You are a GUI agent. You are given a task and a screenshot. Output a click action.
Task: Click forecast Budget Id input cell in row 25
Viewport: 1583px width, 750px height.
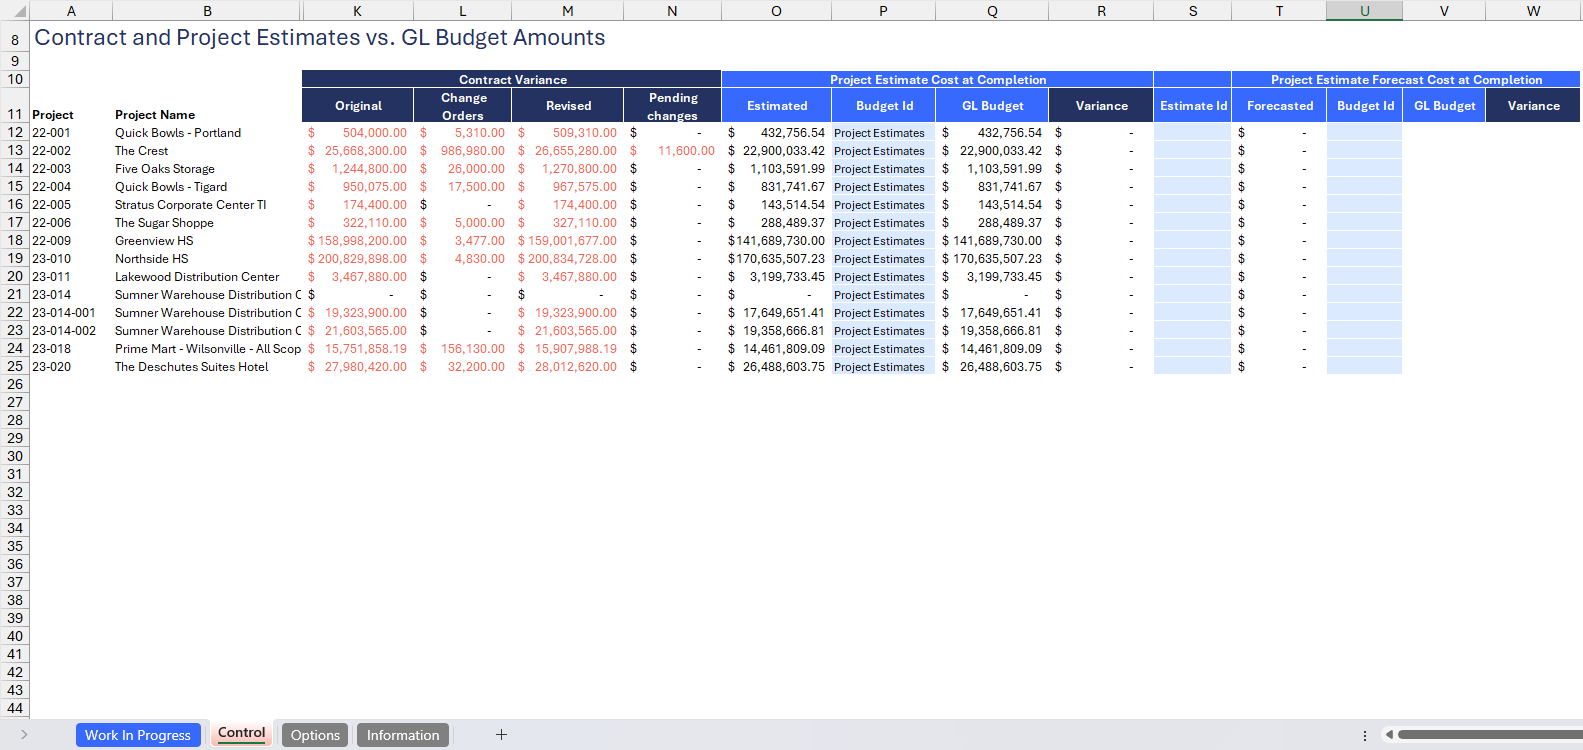pos(1364,366)
